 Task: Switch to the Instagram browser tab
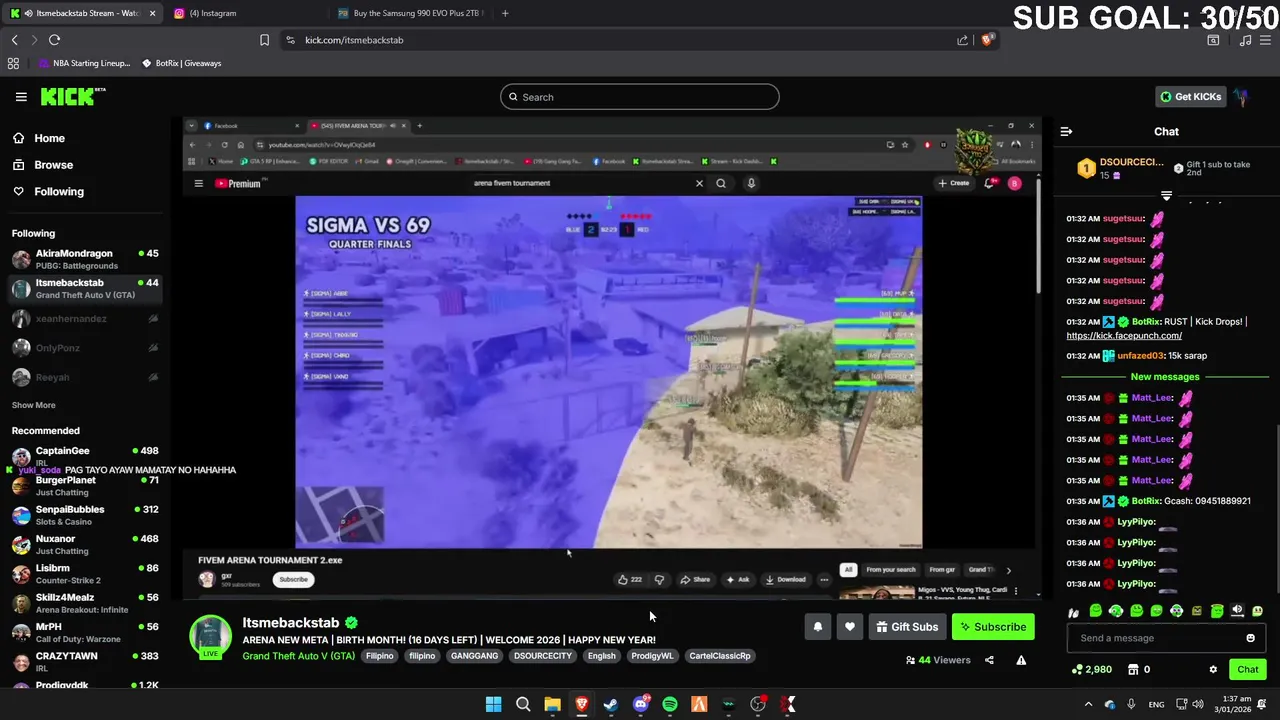(244, 13)
